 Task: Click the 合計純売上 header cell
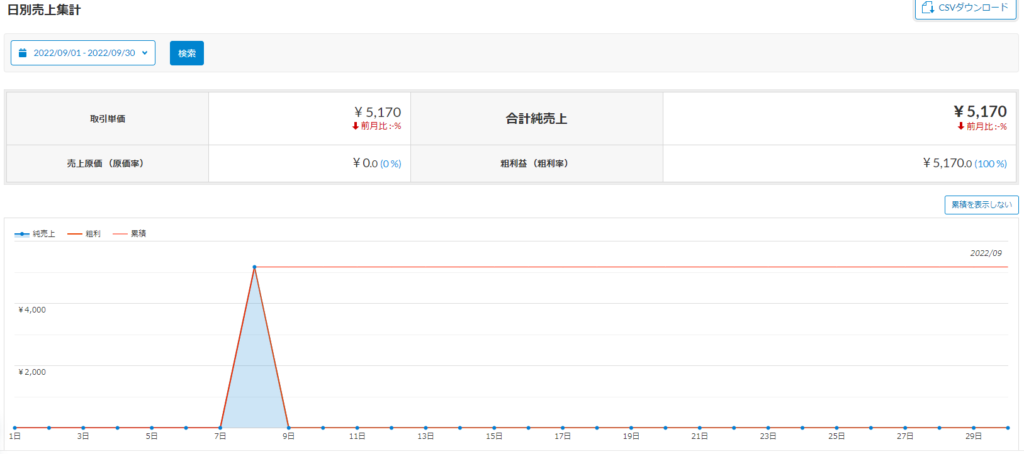click(x=537, y=118)
